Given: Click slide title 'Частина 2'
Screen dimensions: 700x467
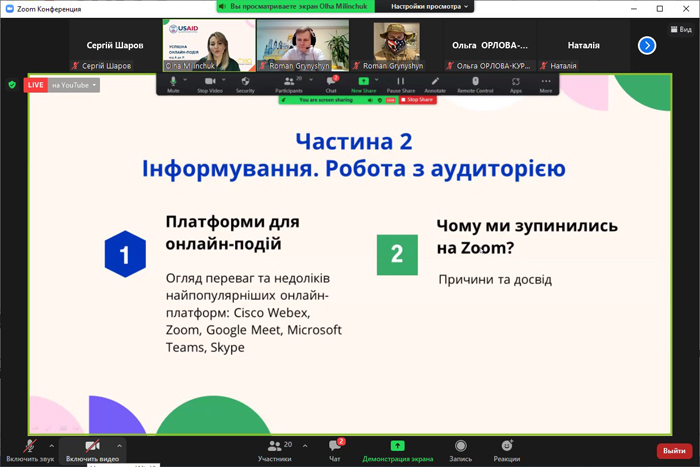Looking at the screenshot, I should 354,141.
